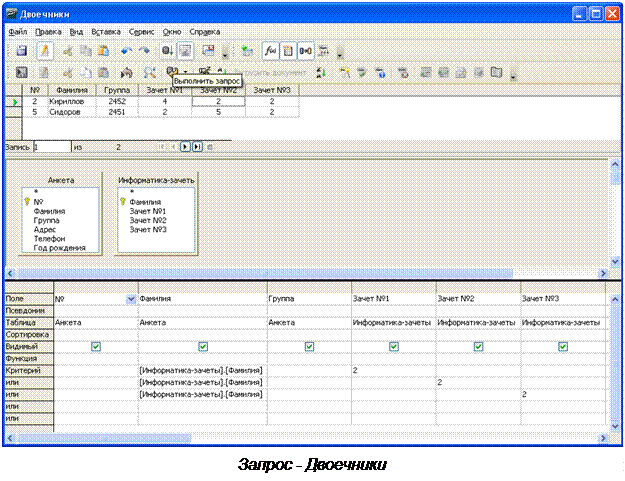Open the Сервис menu
This screenshot has height=481, width=625.
pos(141,32)
